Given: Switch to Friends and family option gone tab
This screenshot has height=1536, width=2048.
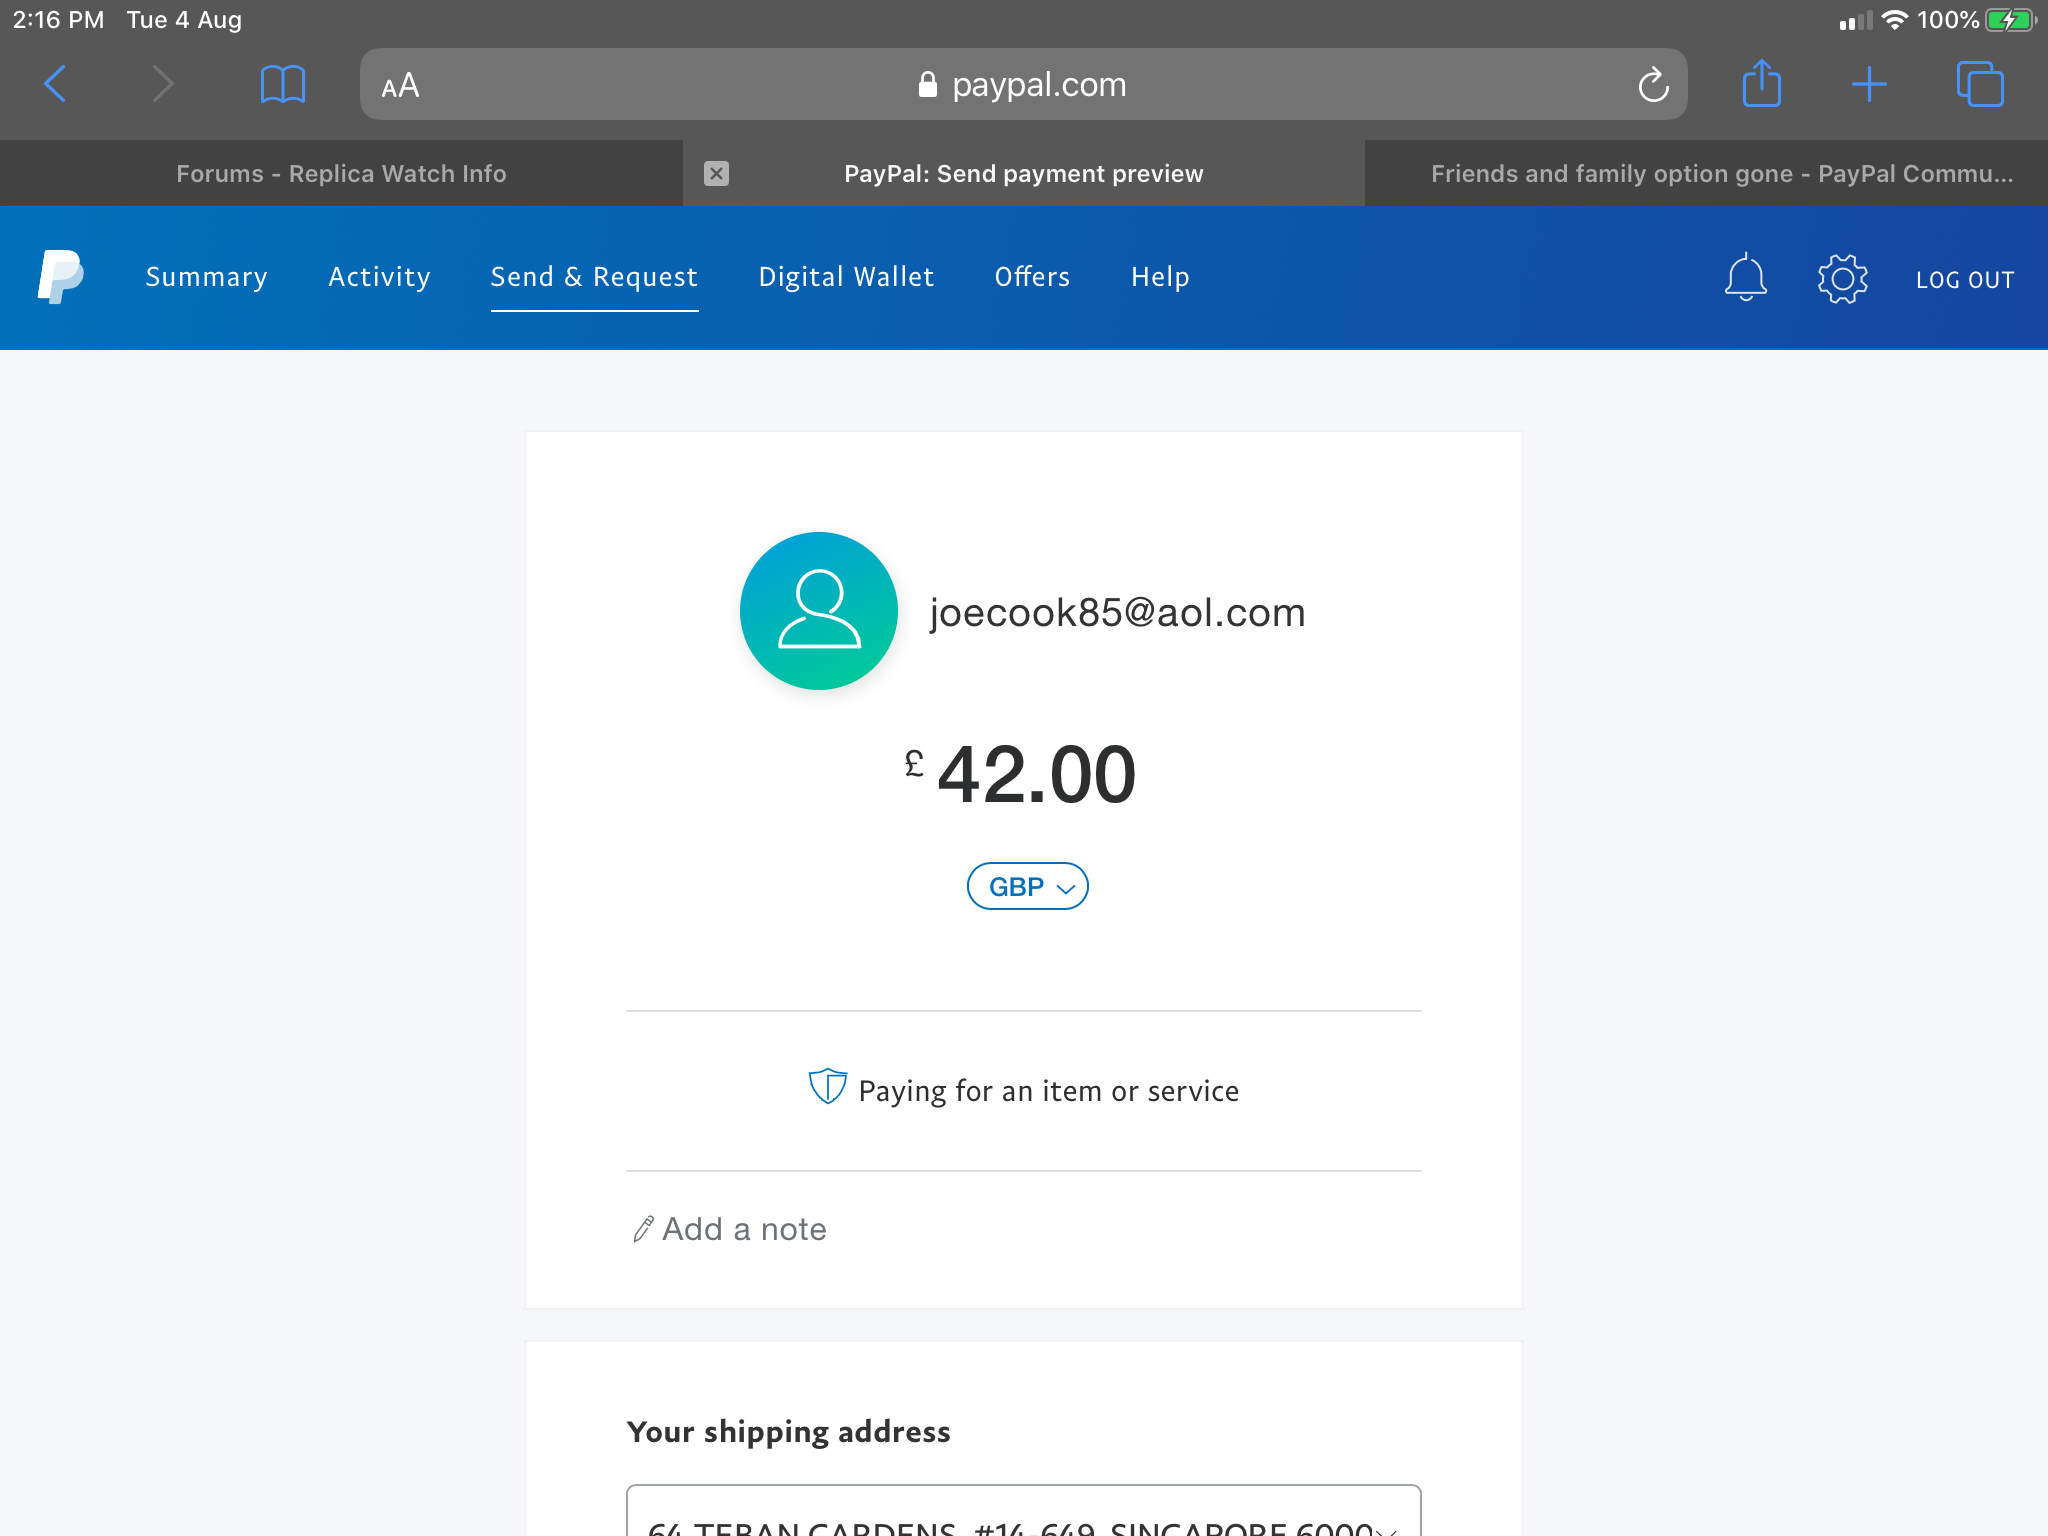Looking at the screenshot, I should (x=1707, y=174).
